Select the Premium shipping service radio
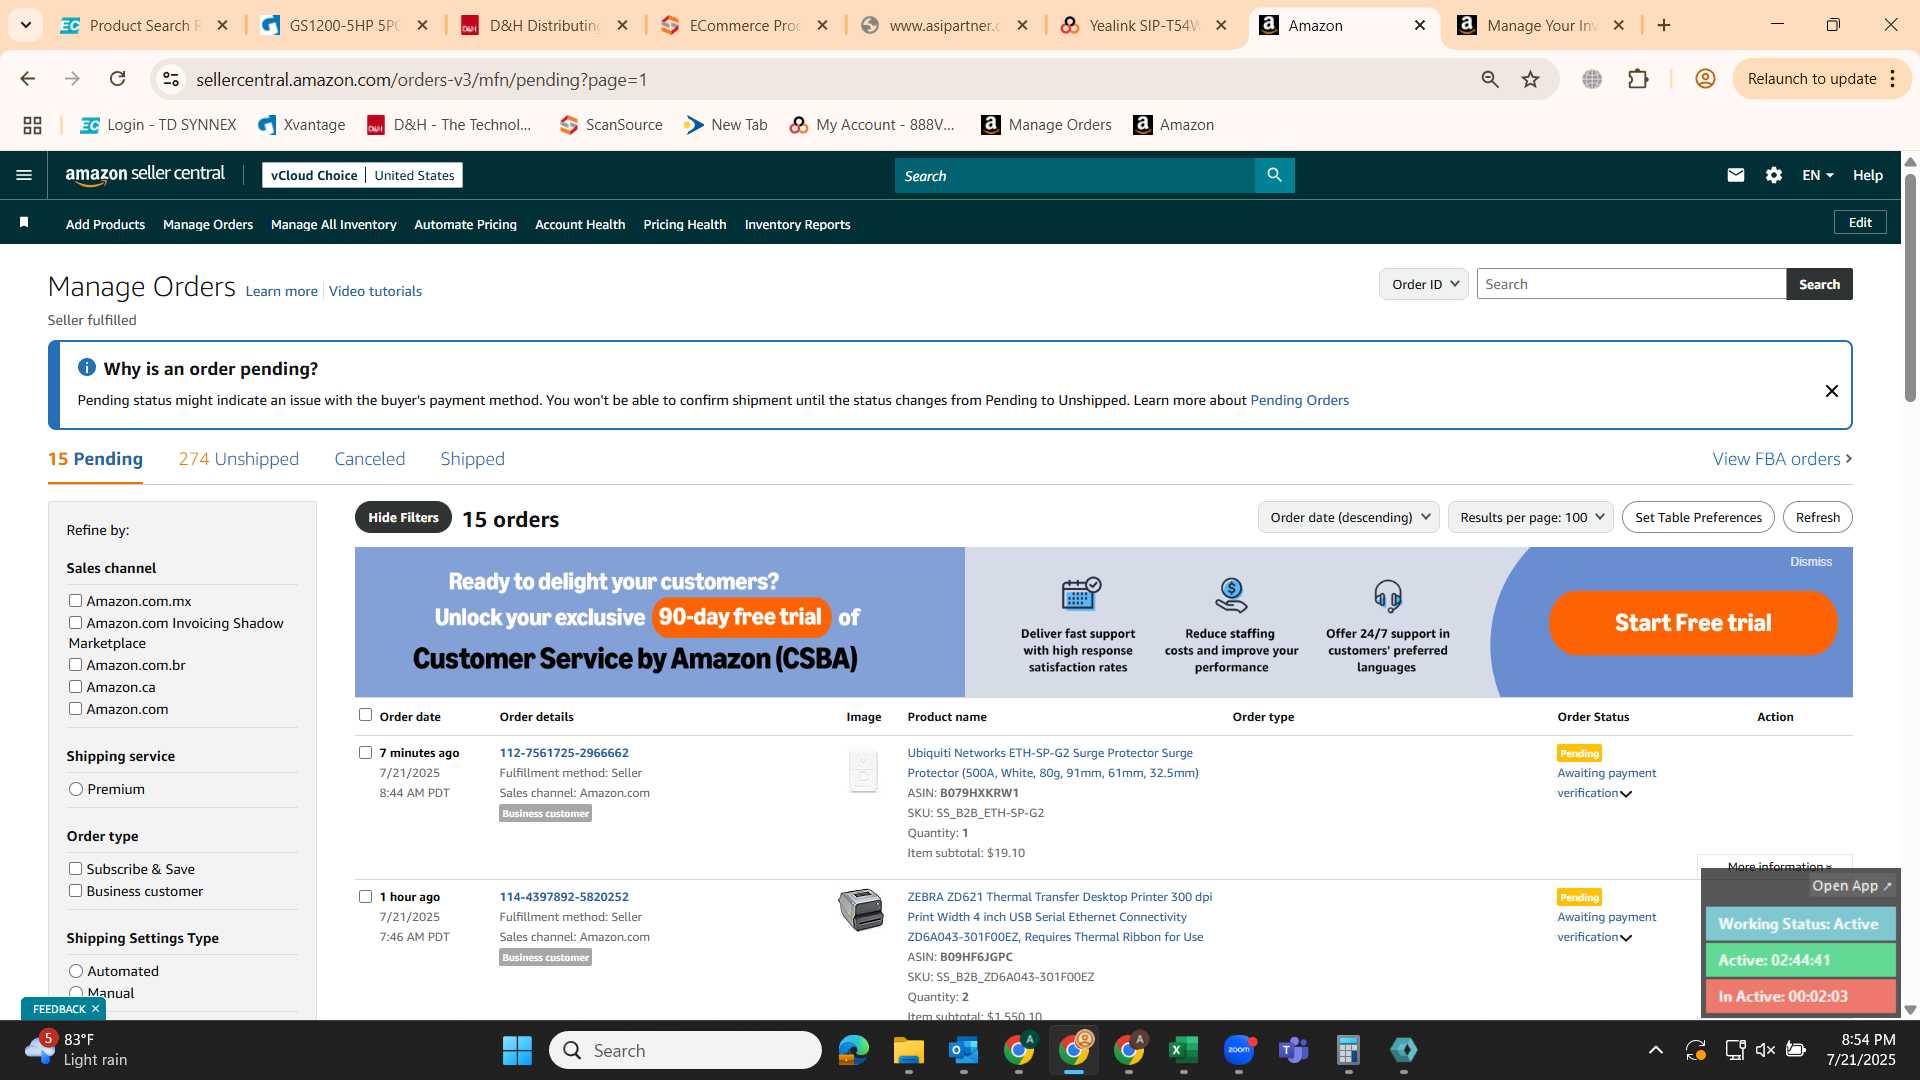Viewport: 1920px width, 1080px height. (x=76, y=789)
